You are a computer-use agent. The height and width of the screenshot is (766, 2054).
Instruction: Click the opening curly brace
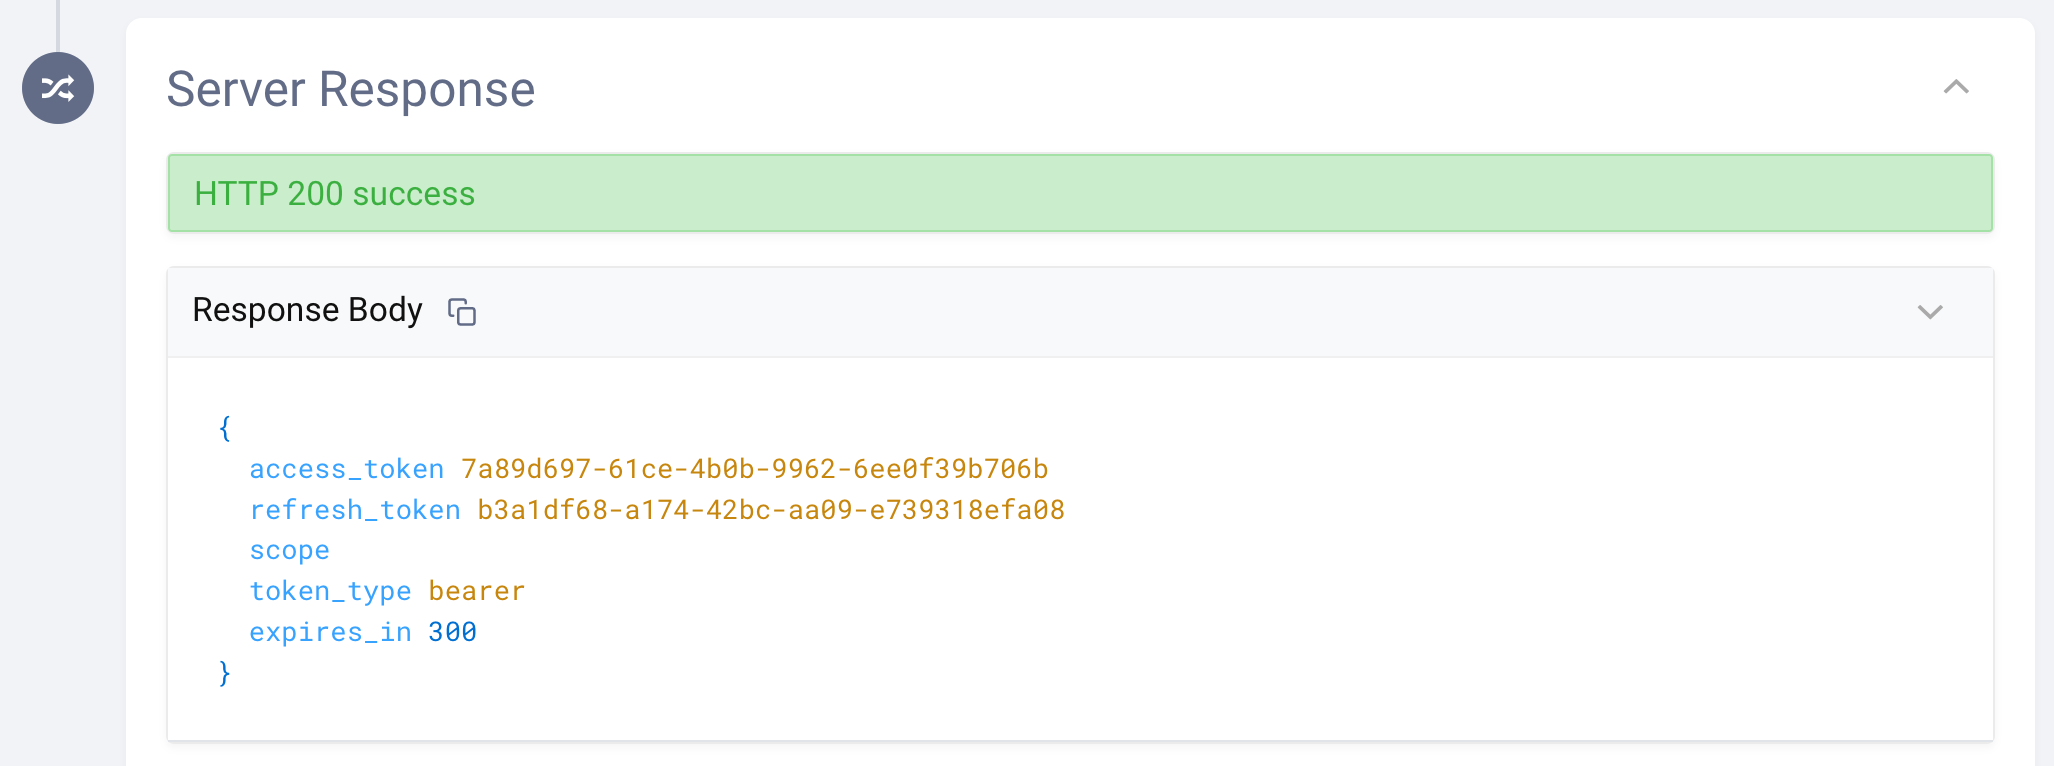(225, 428)
